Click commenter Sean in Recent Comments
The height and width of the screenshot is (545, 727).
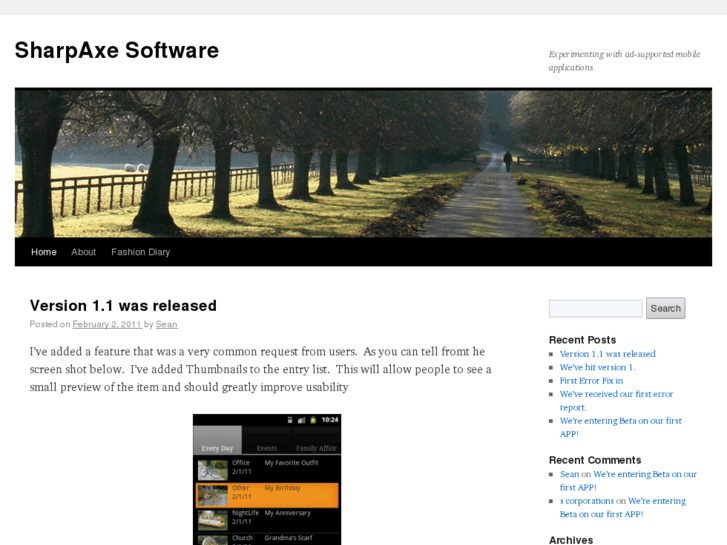569,474
